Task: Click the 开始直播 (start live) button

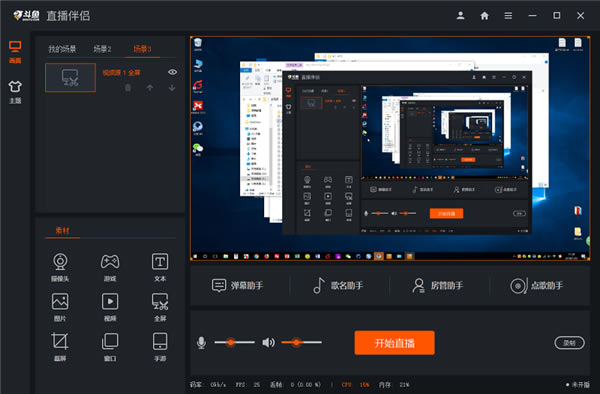Action: click(x=395, y=343)
